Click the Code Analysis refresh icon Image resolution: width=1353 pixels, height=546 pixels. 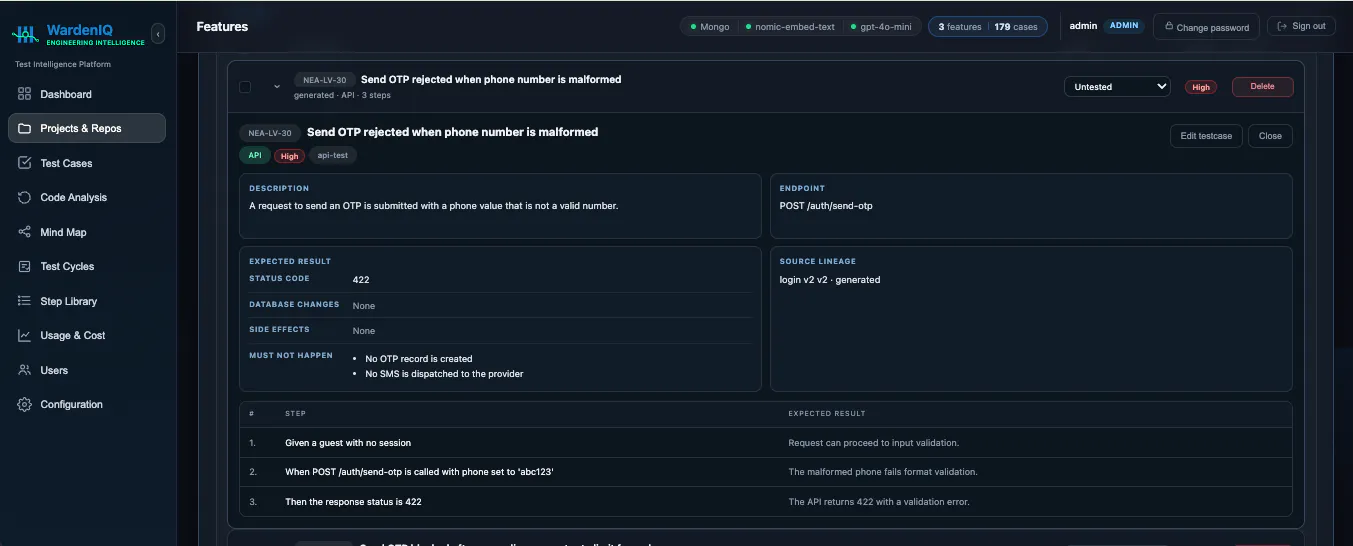pos(25,198)
